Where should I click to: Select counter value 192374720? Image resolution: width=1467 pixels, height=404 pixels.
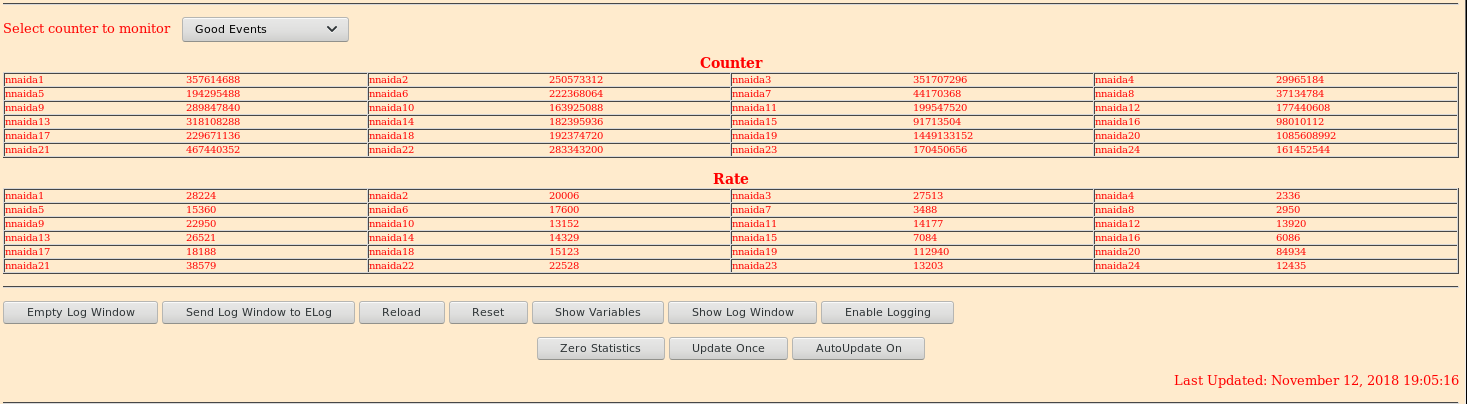tap(576, 136)
